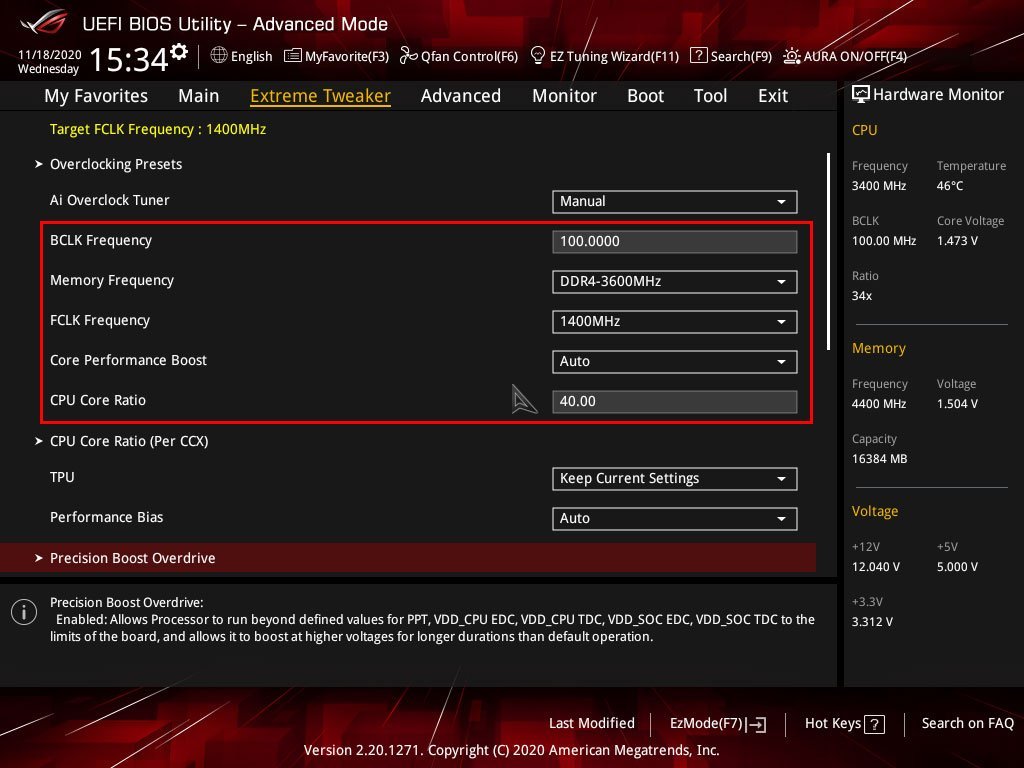The image size is (1024, 768).
Task: Click the settings gear beside the clock
Action: pos(179,52)
